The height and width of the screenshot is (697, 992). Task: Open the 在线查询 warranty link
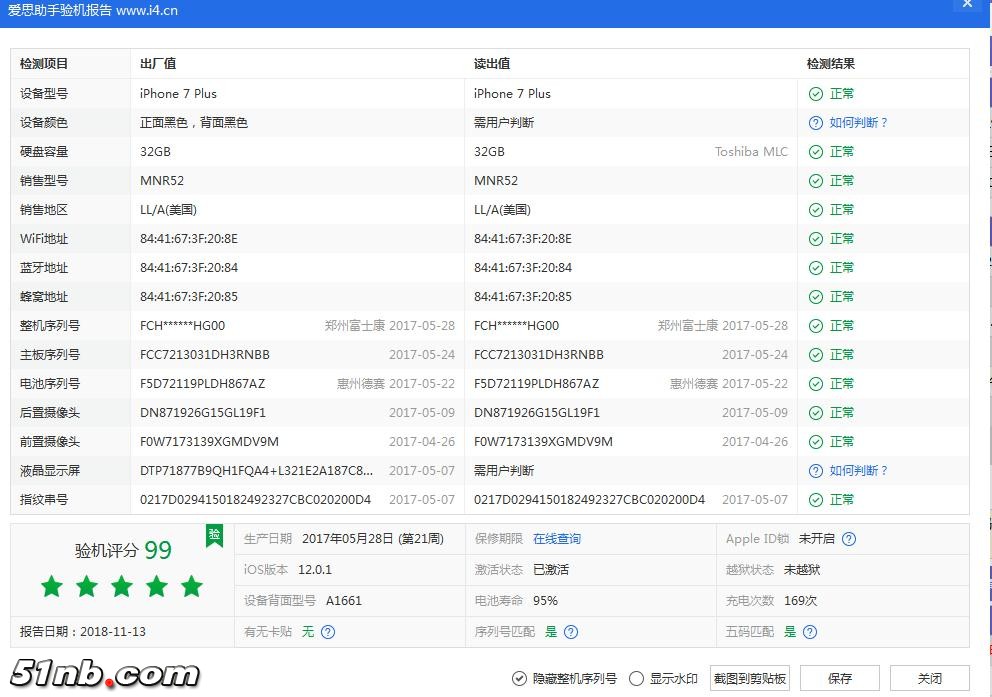pyautogui.click(x=556, y=539)
